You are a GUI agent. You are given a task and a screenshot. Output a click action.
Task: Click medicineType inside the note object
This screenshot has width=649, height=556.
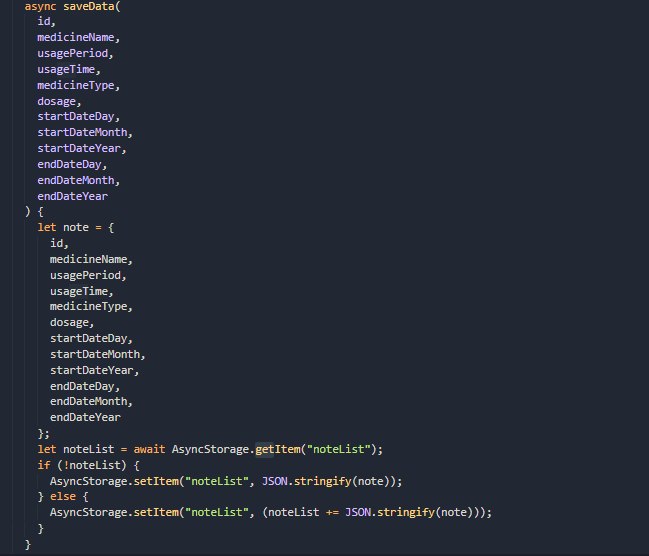click(x=89, y=306)
